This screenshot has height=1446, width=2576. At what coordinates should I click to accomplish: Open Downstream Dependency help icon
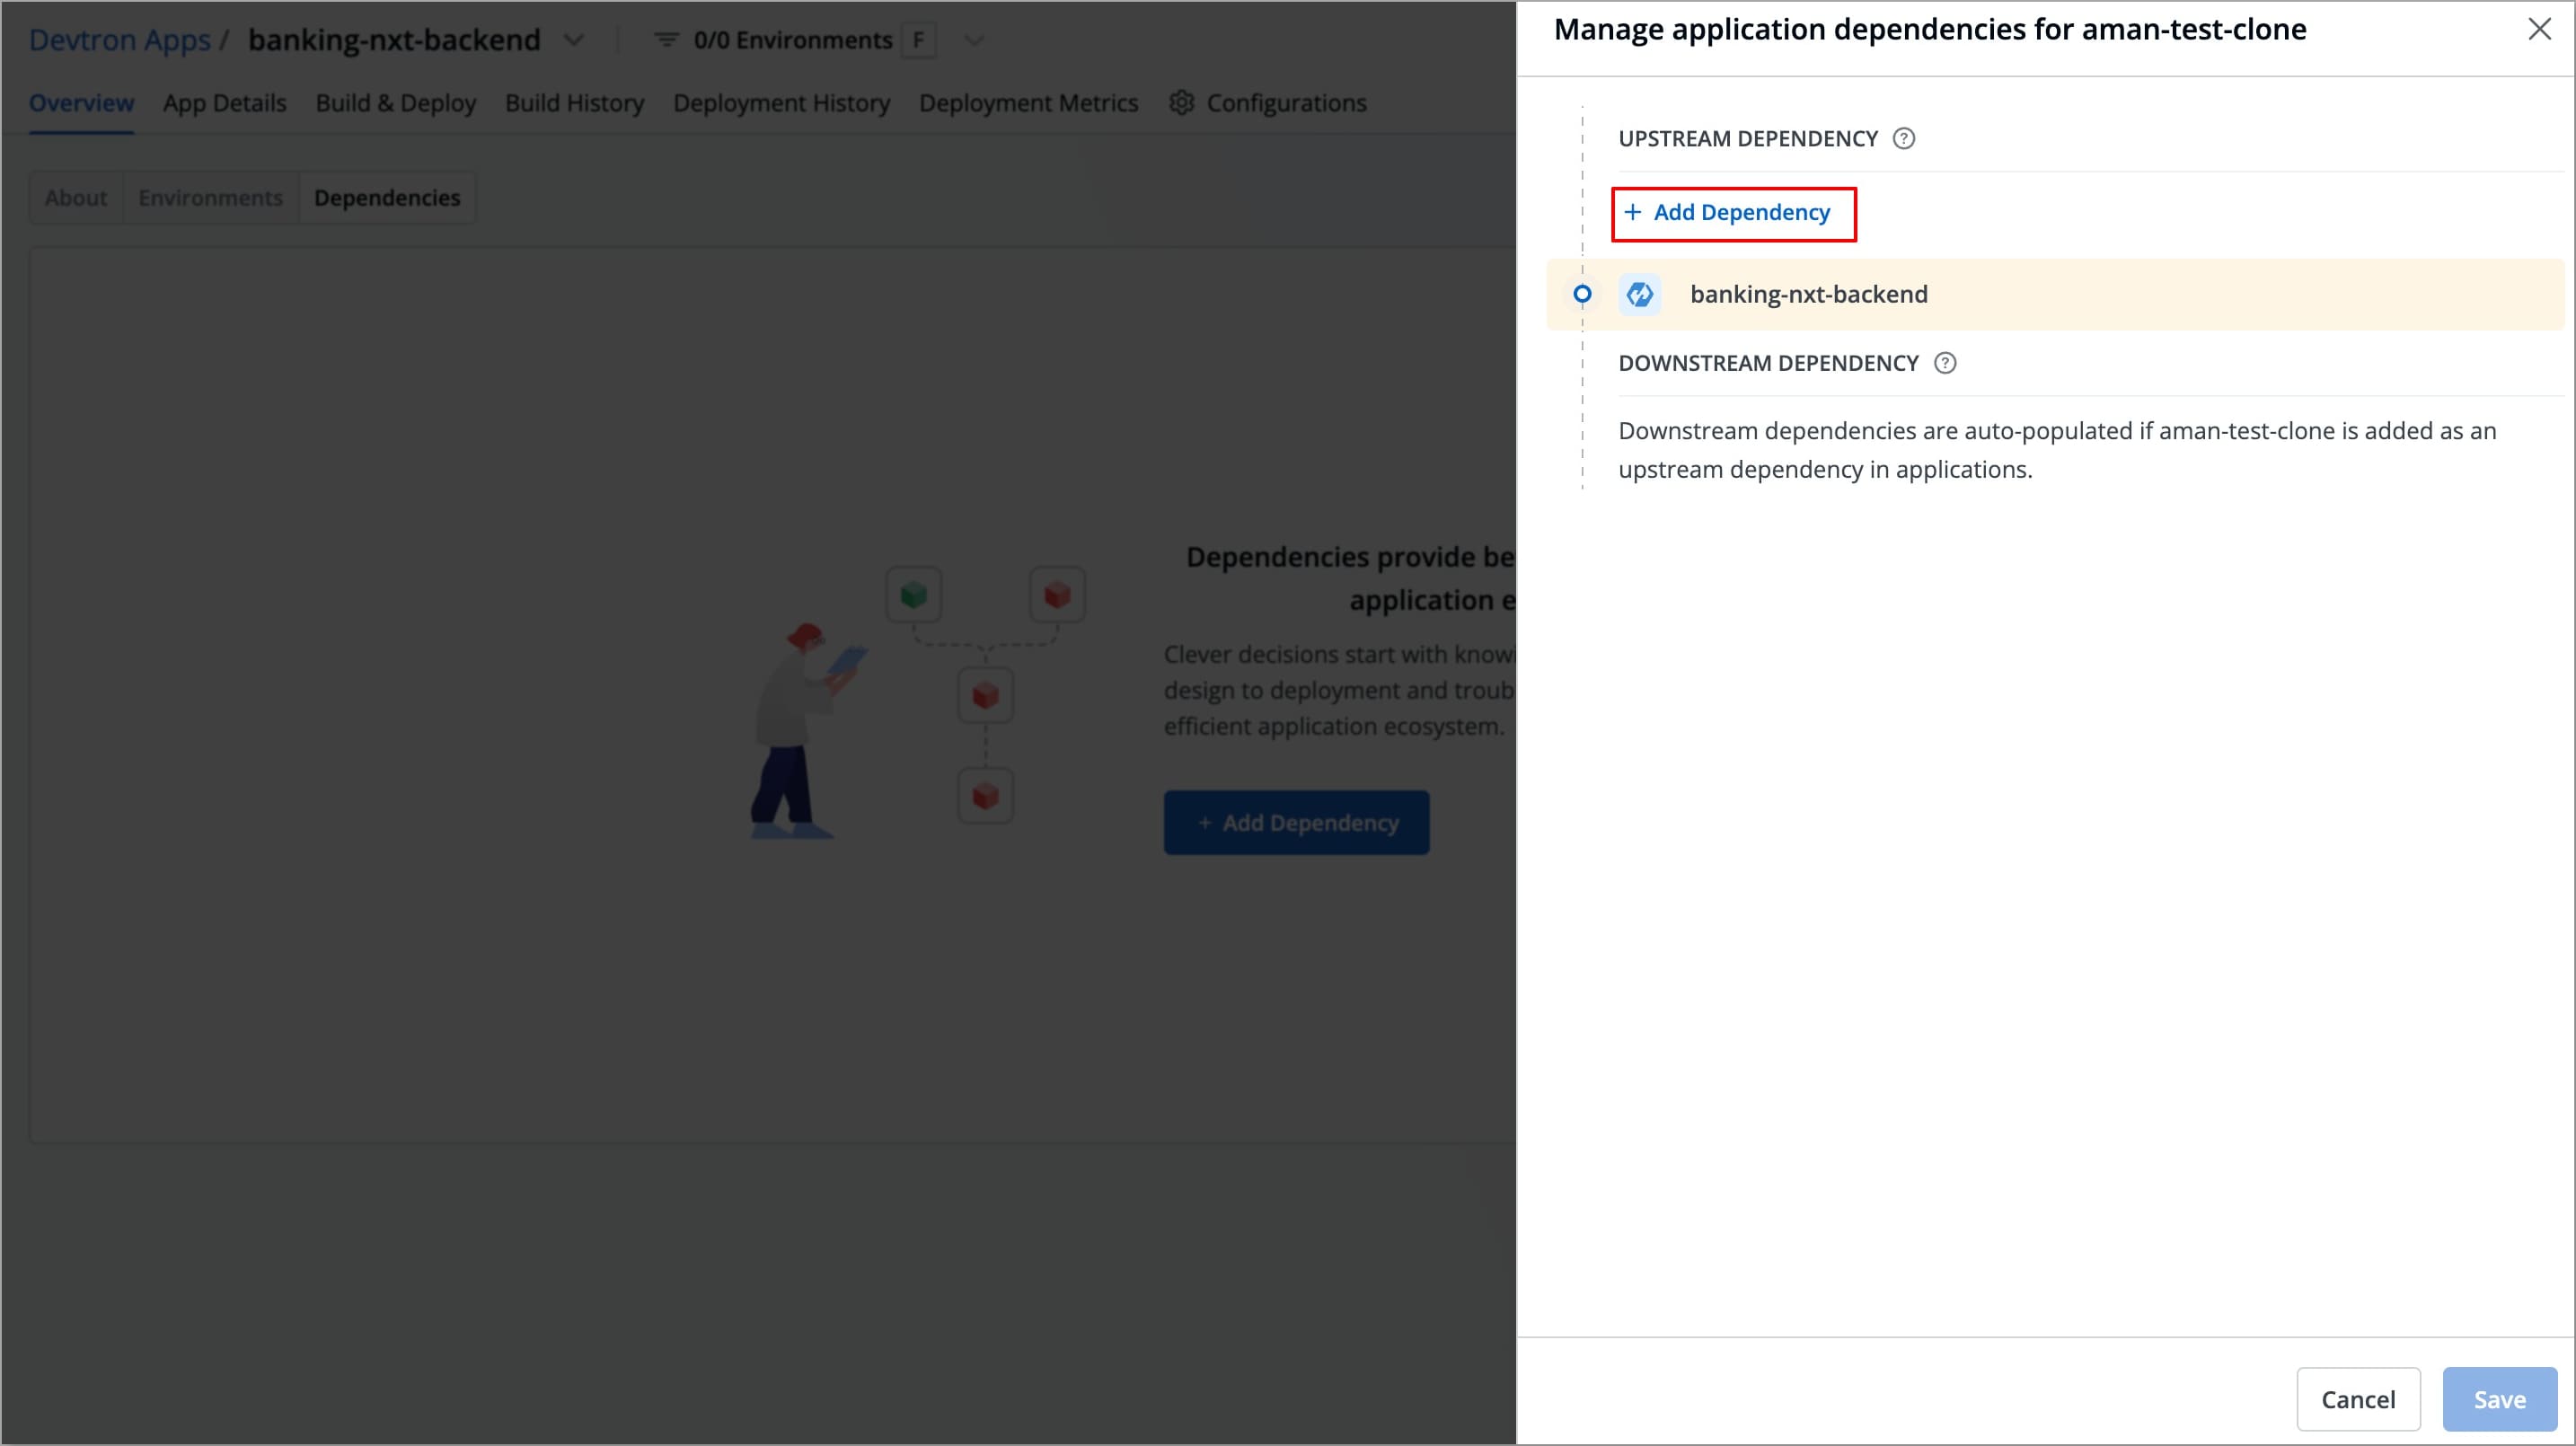pyautogui.click(x=1945, y=363)
